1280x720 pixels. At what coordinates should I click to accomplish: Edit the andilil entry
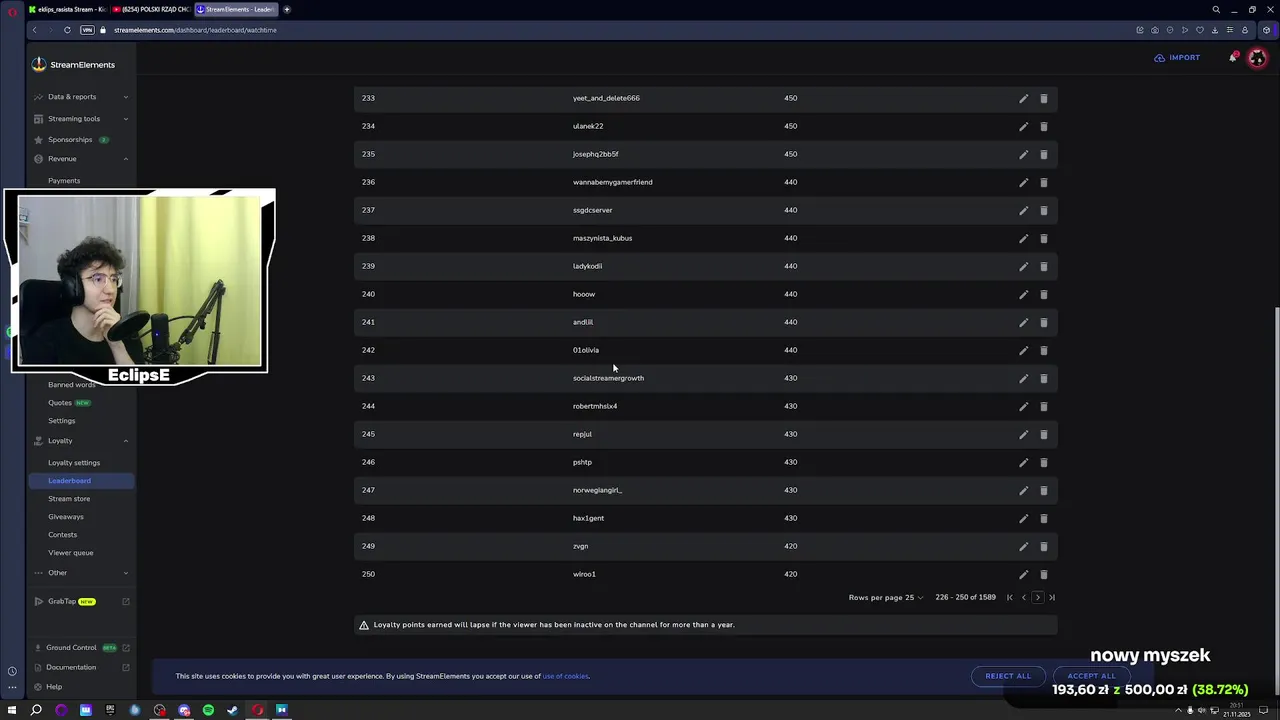pos(1023,322)
